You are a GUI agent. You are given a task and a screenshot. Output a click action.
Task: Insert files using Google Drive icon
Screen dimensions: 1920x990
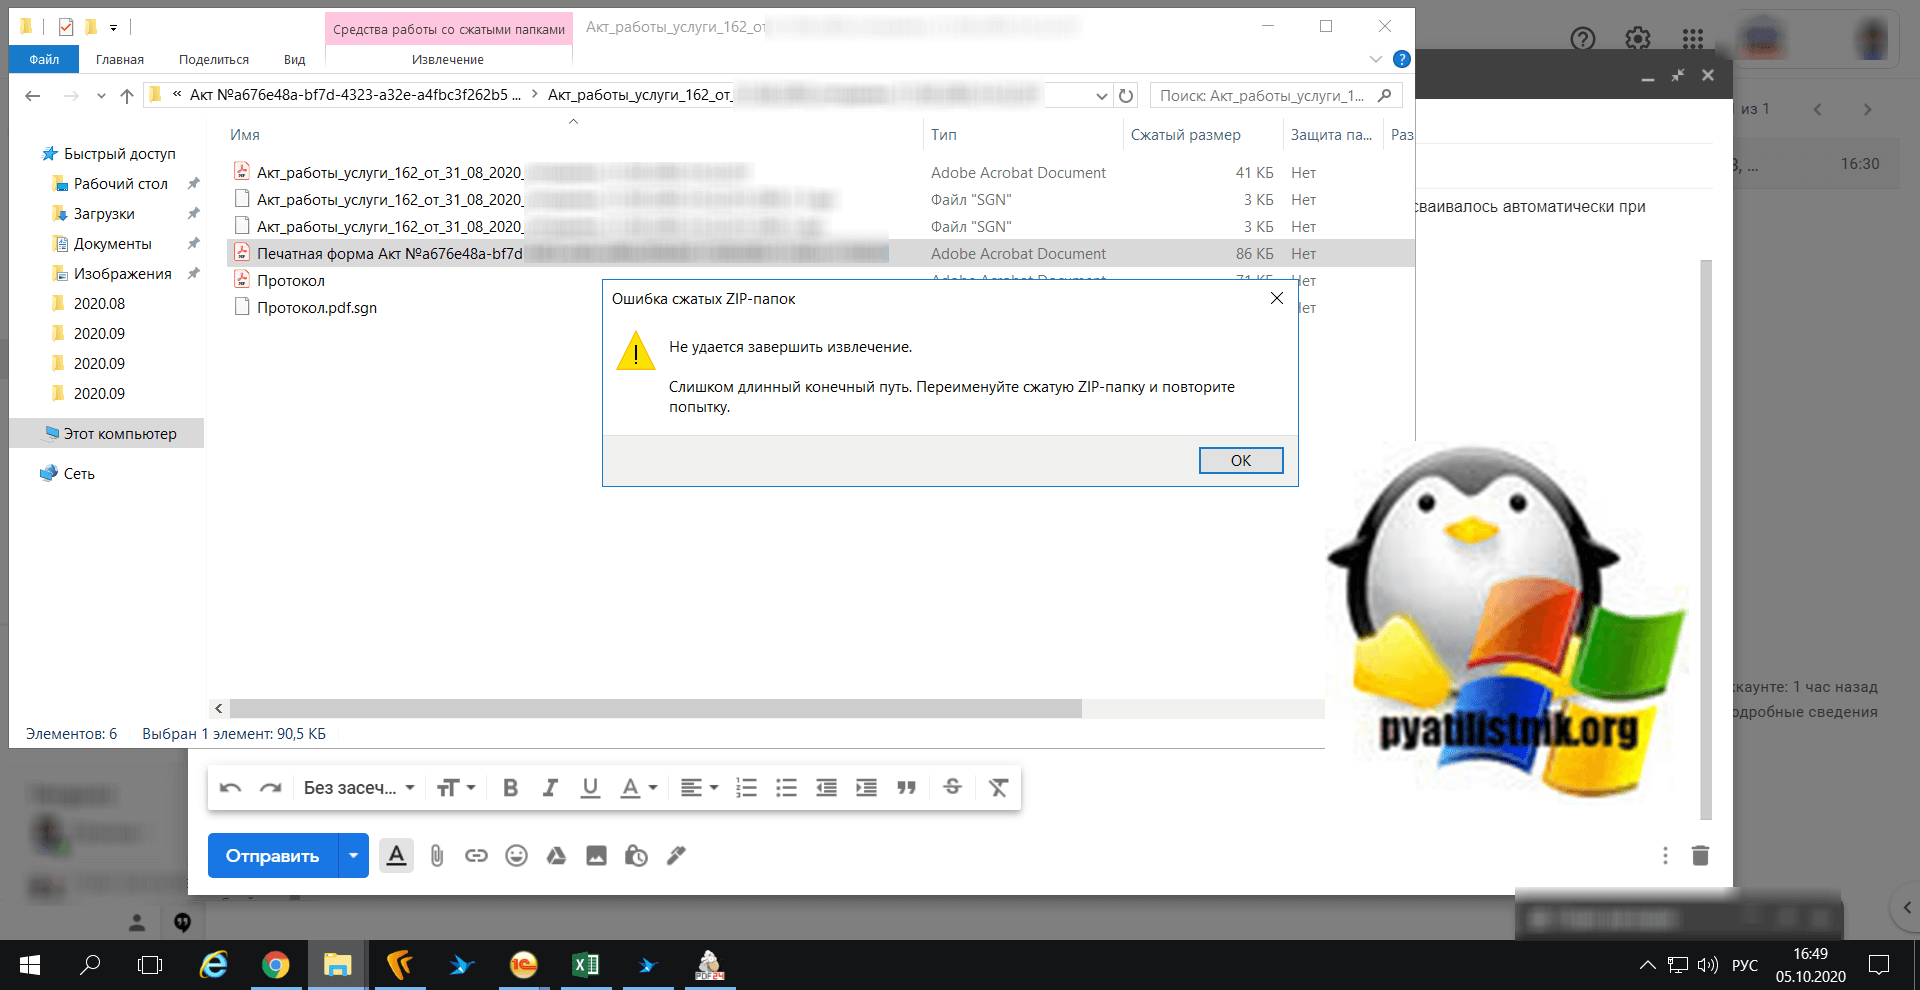point(556,856)
